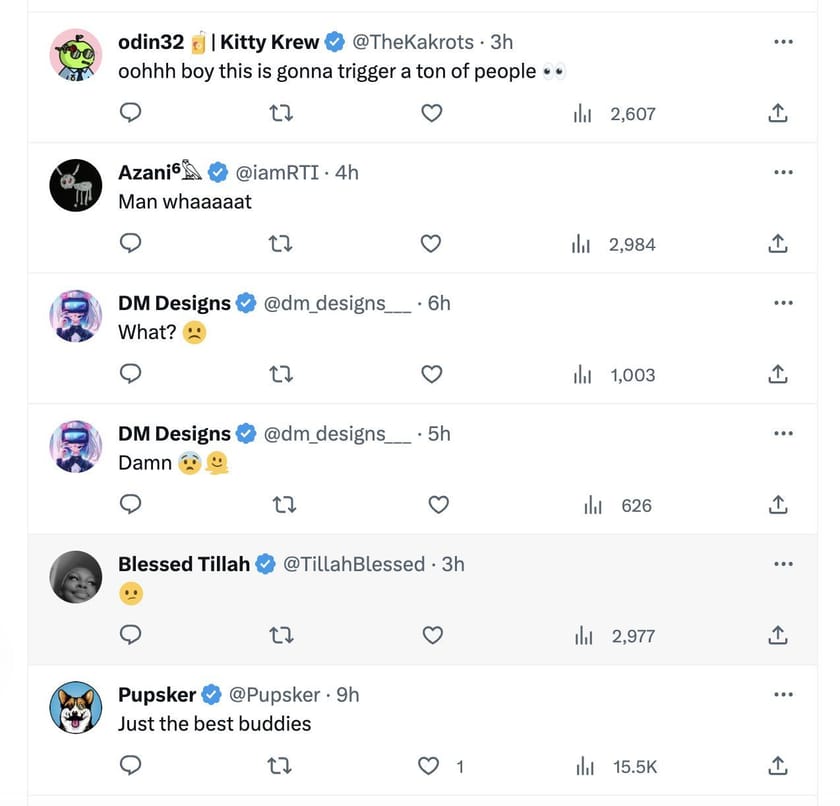Viewport: 840px width, 806px height.
Task: Open Azani's profile avatar
Action: (x=76, y=185)
